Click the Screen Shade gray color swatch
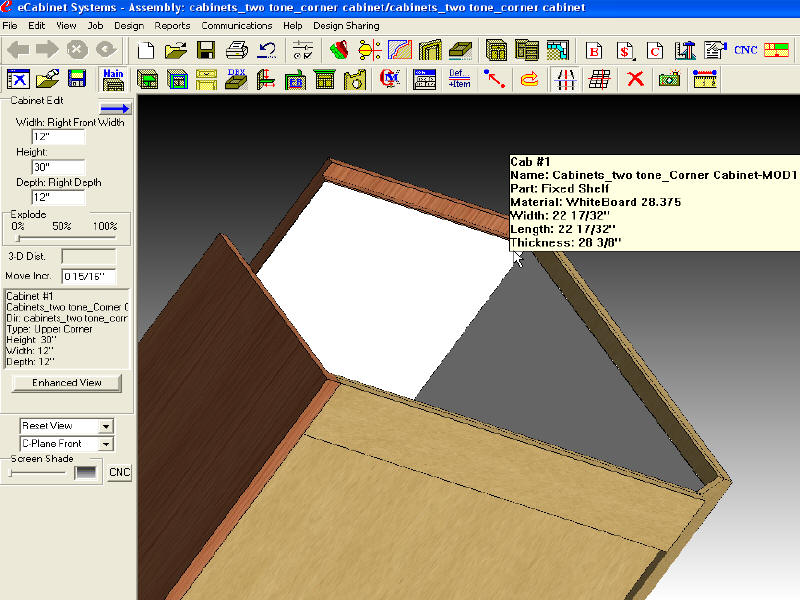The width and height of the screenshot is (800, 600). point(85,473)
